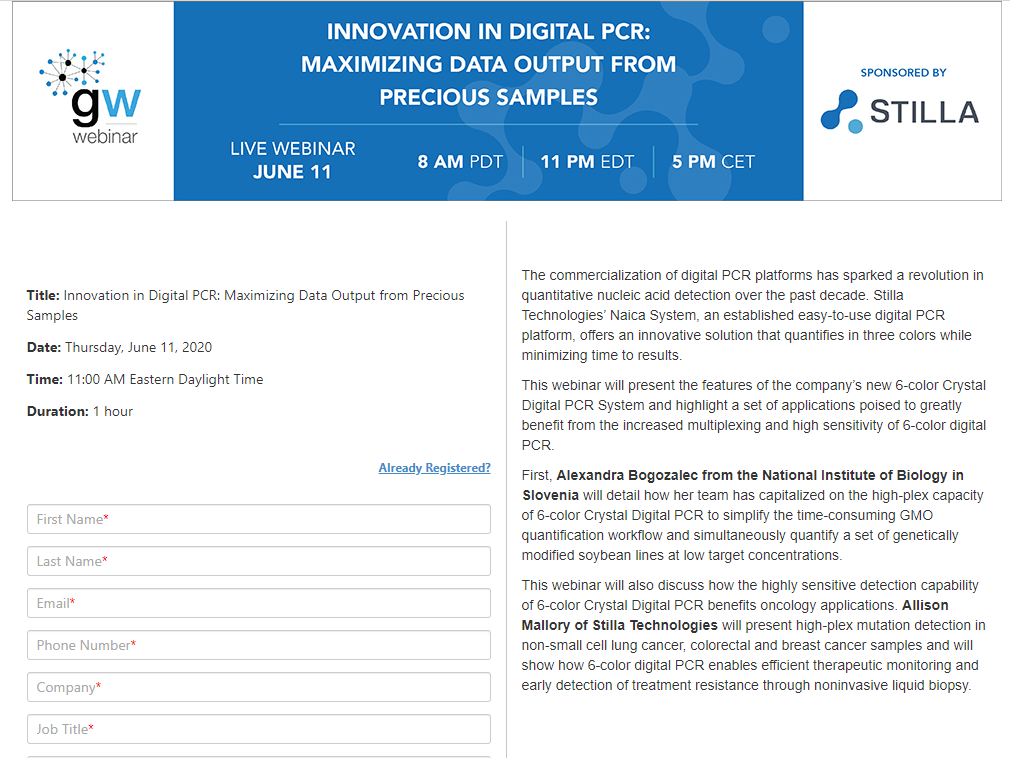This screenshot has width=1010, height=758.
Task: Click the bold 'Mallory of Stilla Technologies' text
Action: point(620,625)
